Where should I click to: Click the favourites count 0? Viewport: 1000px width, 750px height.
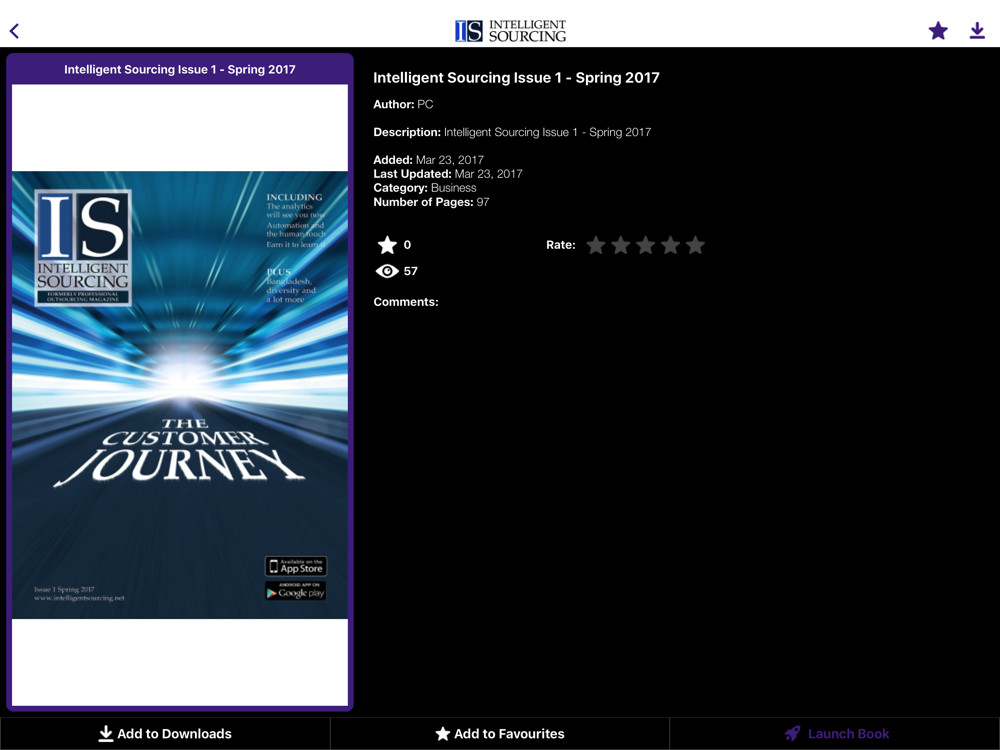click(407, 245)
